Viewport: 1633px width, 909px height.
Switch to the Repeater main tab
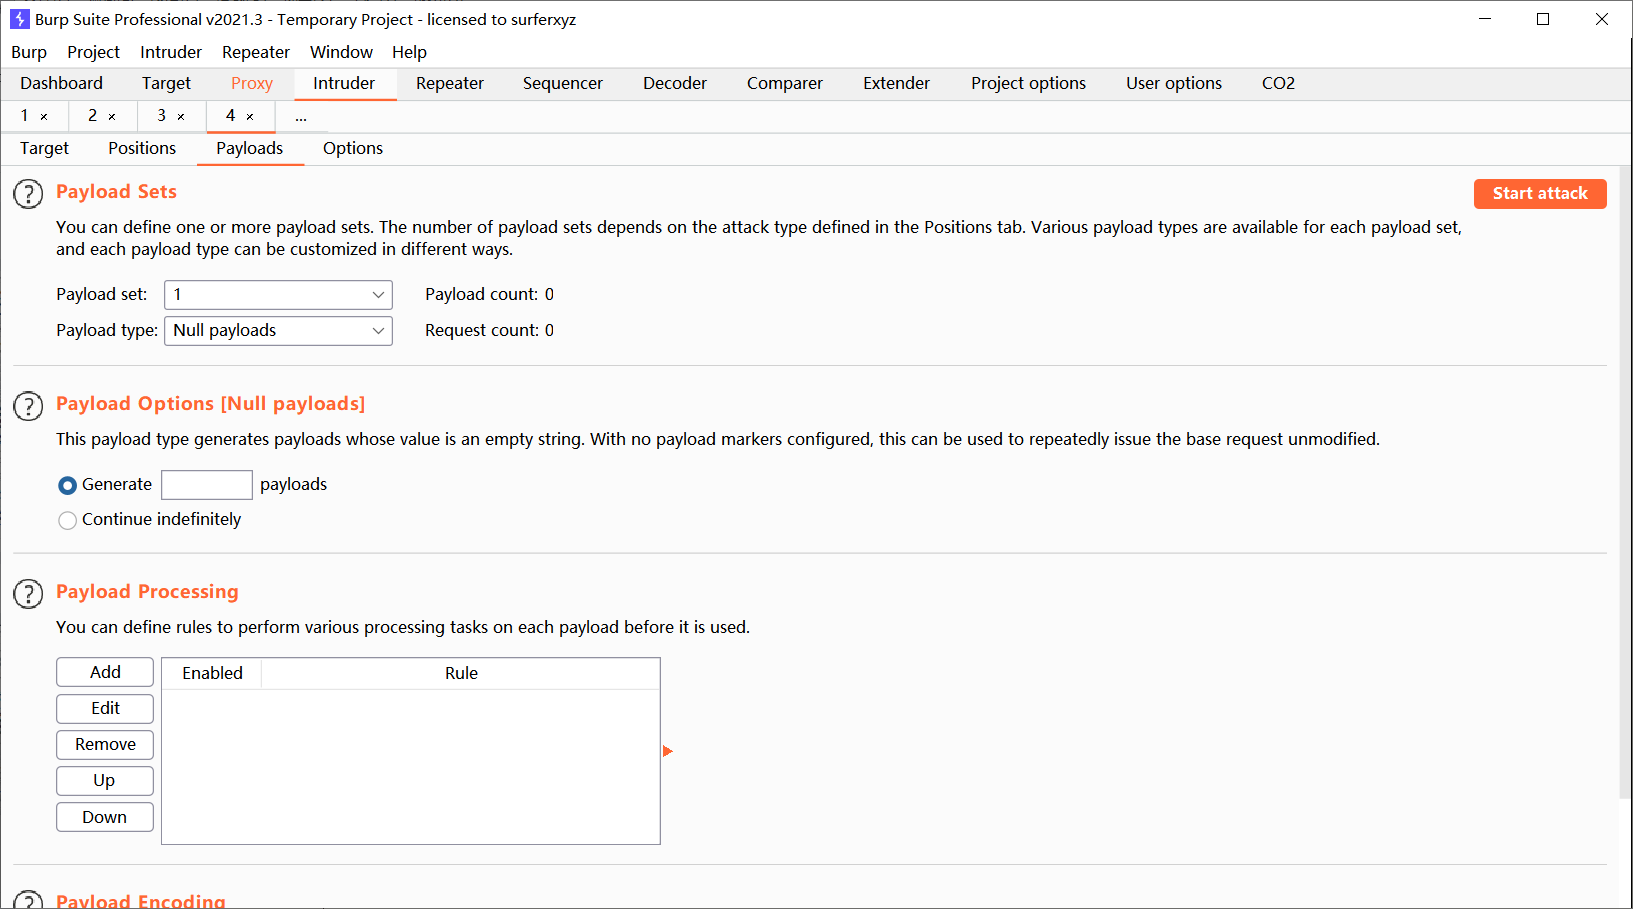[x=450, y=83]
